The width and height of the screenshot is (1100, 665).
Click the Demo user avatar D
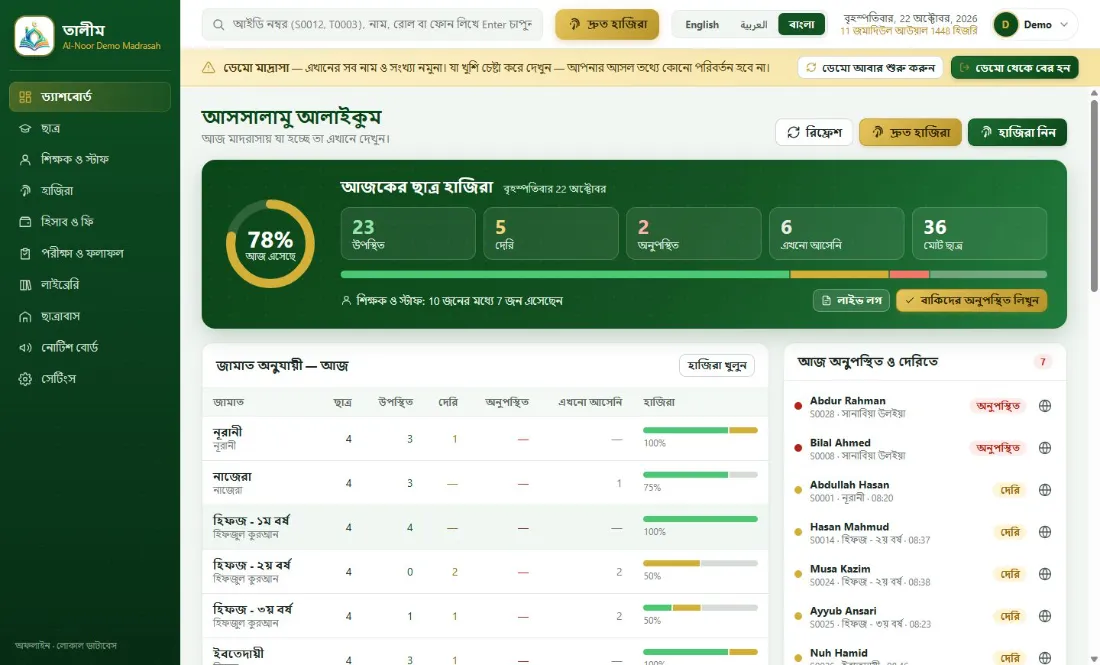pyautogui.click(x=1005, y=25)
